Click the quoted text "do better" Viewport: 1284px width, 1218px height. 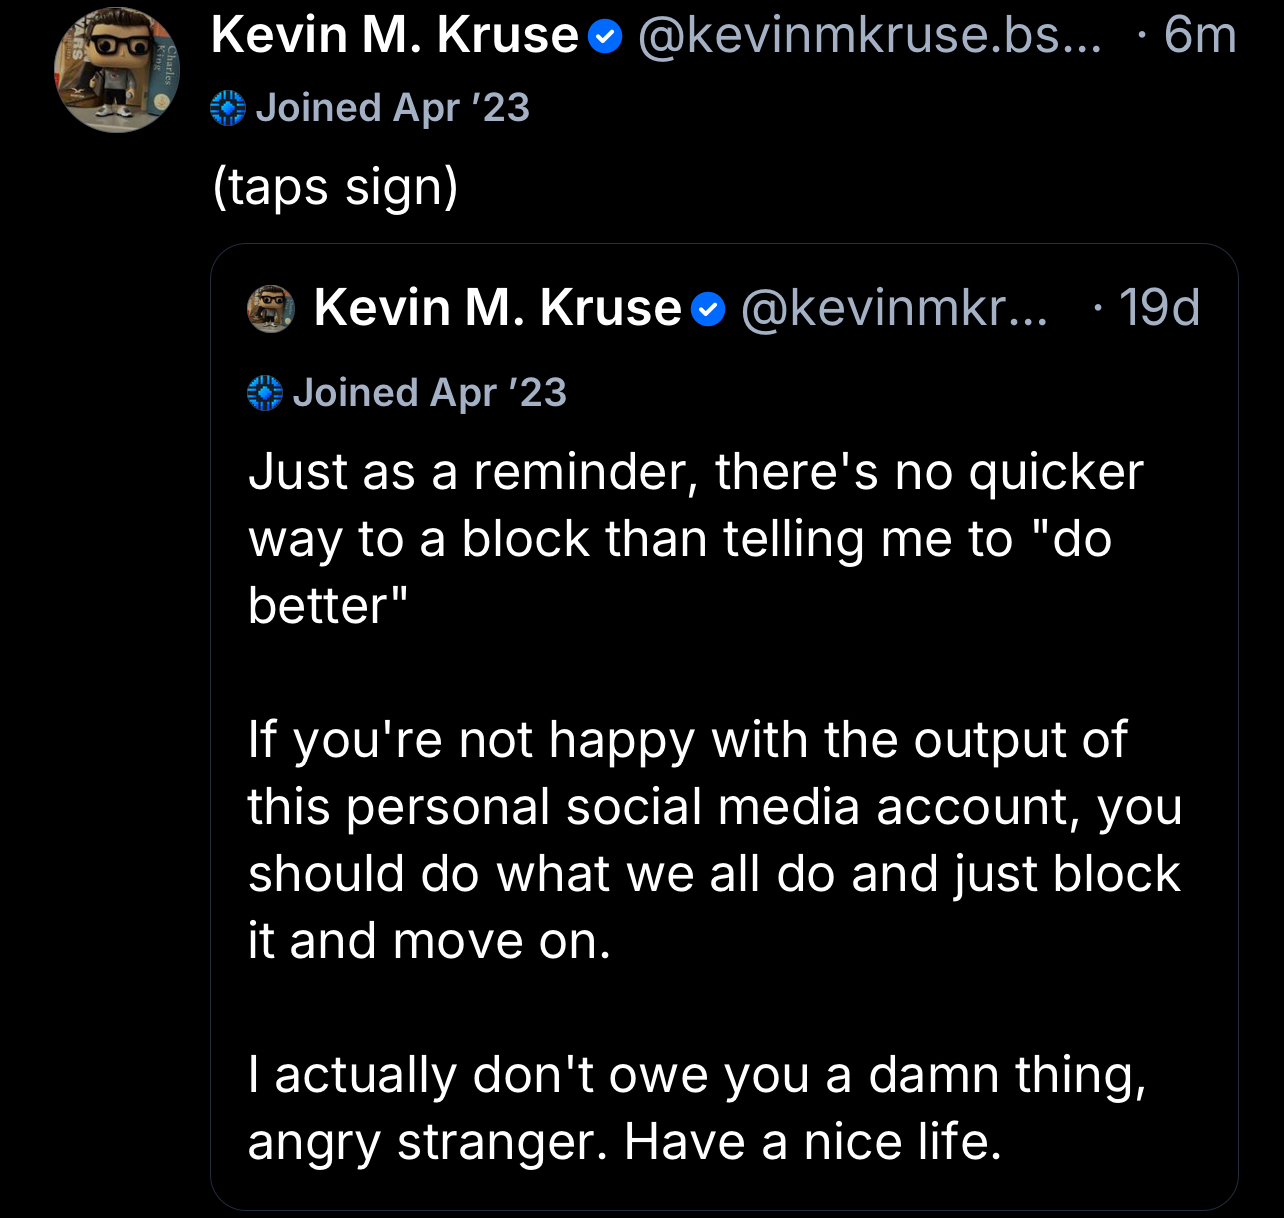[1070, 540]
